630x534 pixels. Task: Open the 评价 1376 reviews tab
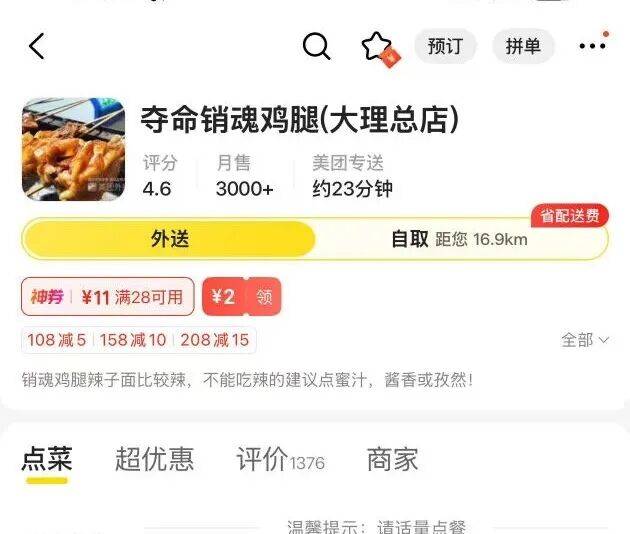(281, 459)
